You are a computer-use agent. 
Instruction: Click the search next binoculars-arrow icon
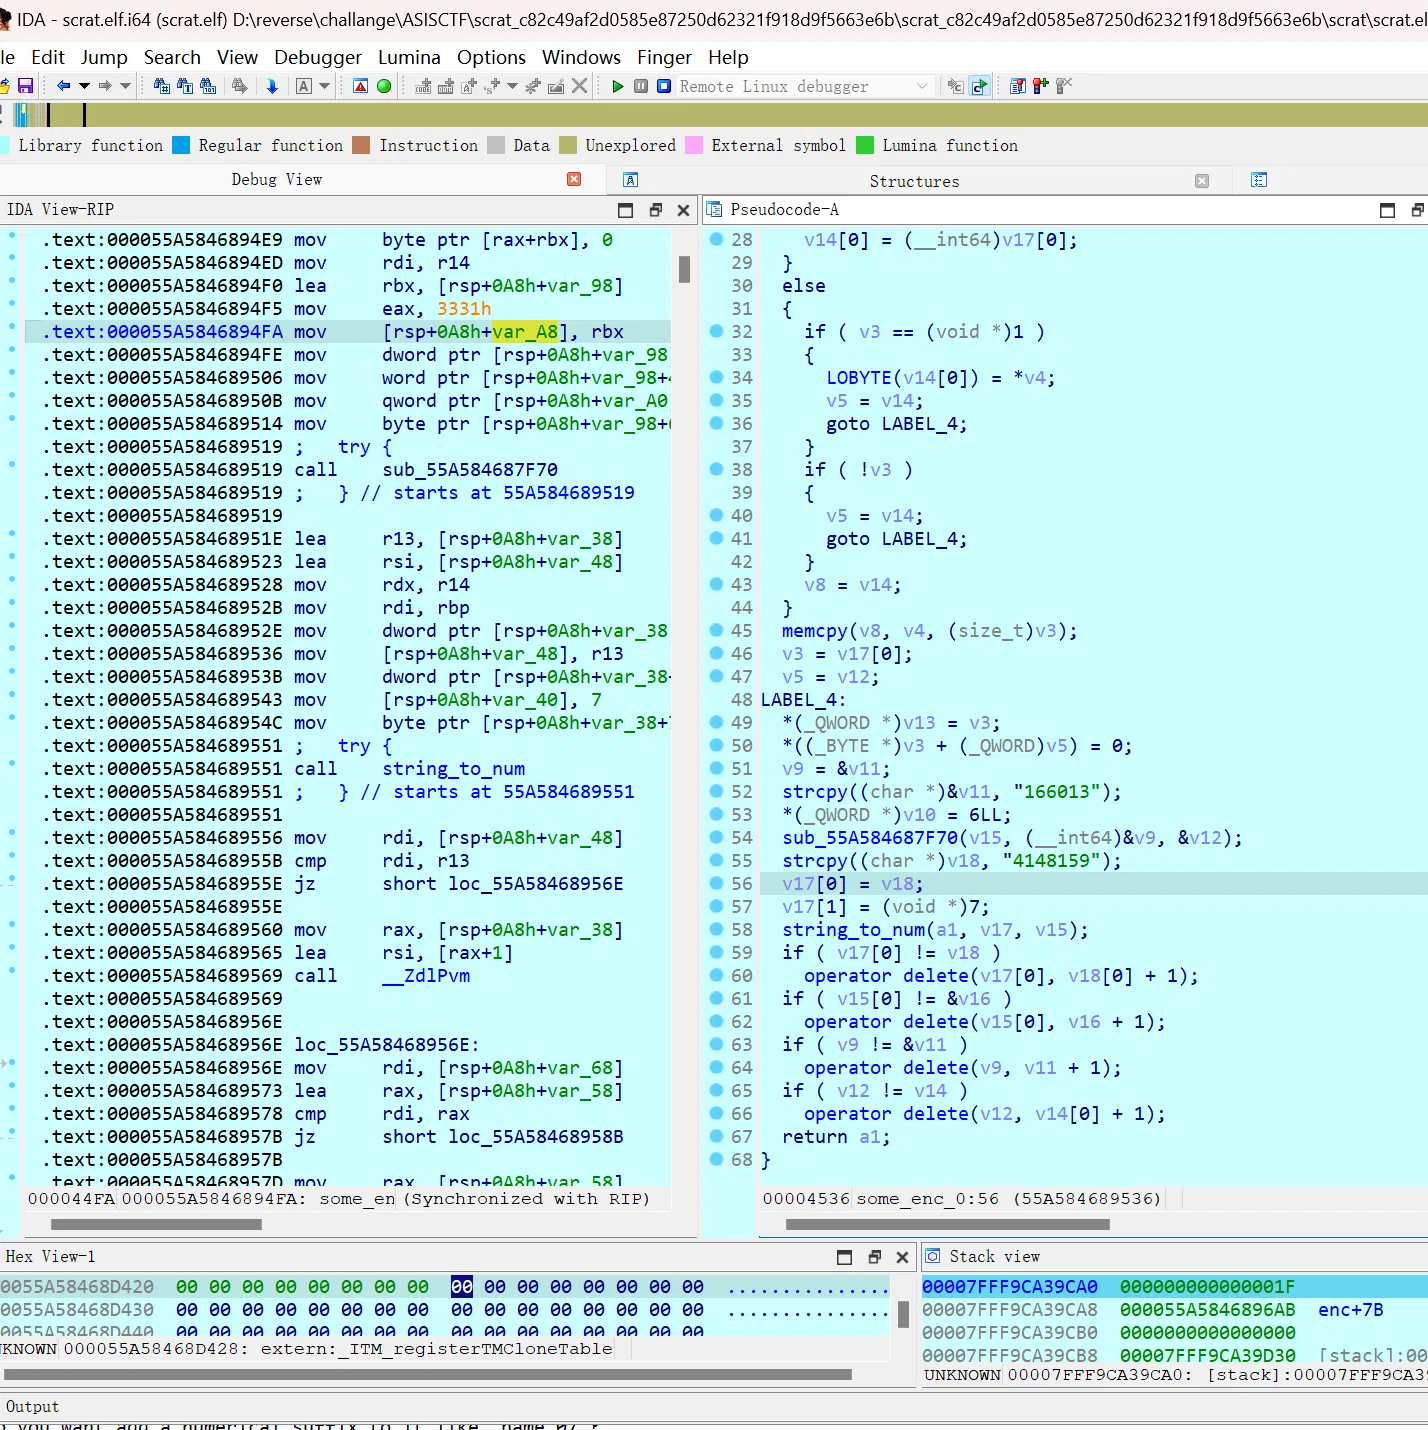tap(239, 86)
